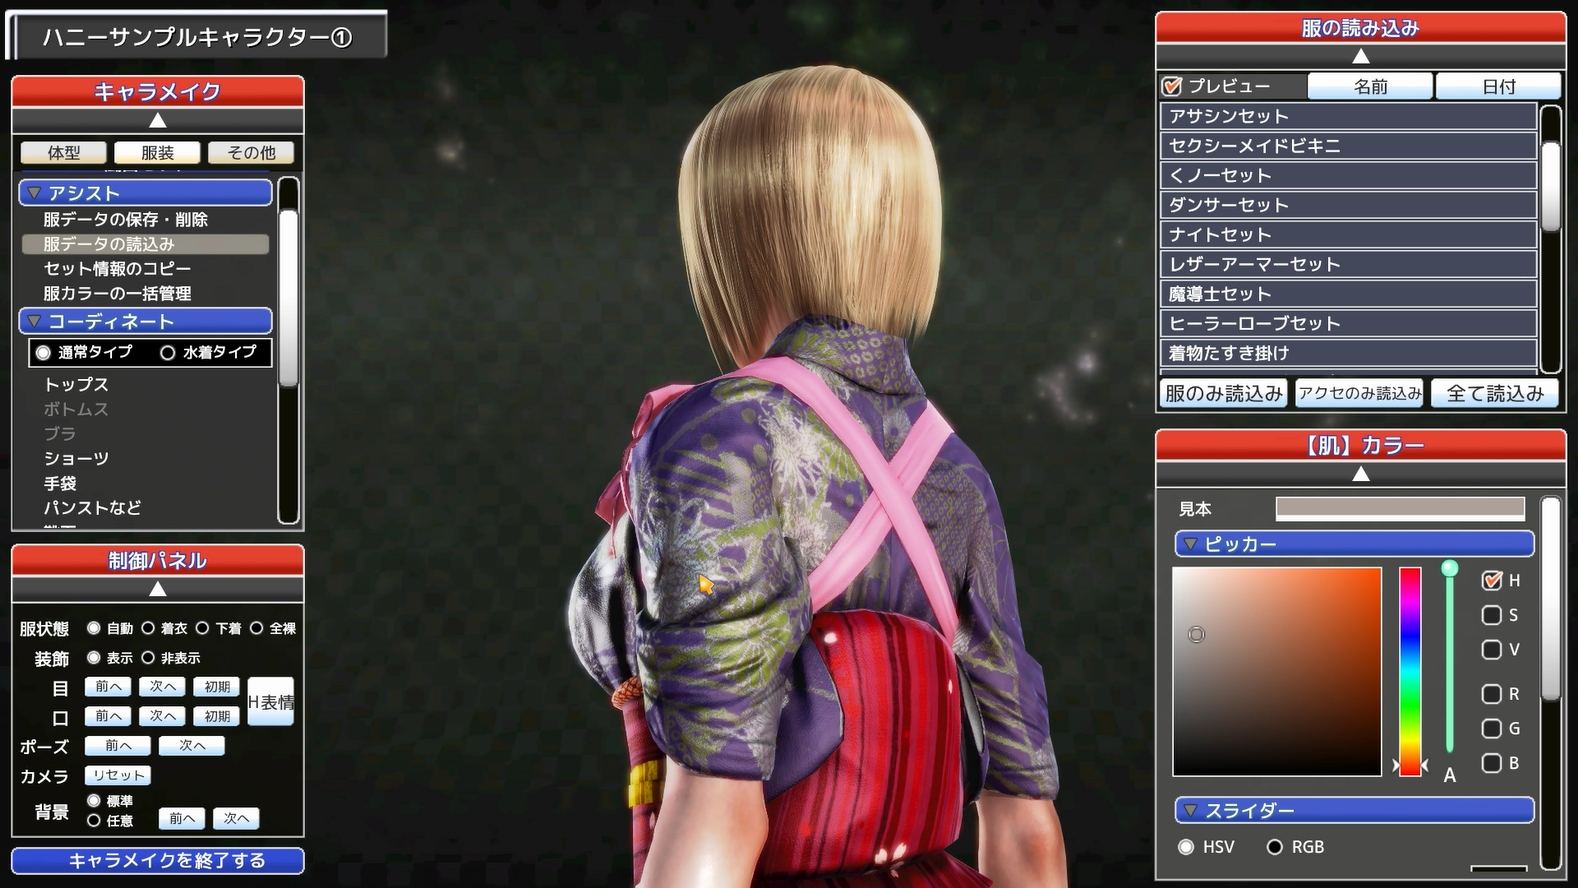The width and height of the screenshot is (1578, 888).
Task: Click the 見本 color sample swatch
Action: tap(1400, 508)
